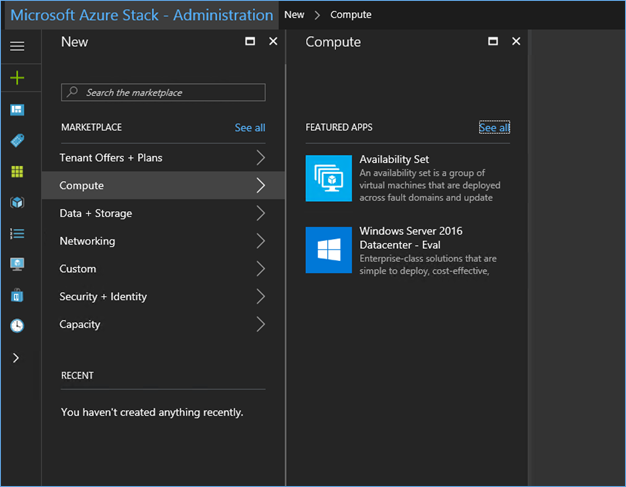Image resolution: width=626 pixels, height=487 pixels.
Task: Select the Capacity category
Action: (x=163, y=324)
